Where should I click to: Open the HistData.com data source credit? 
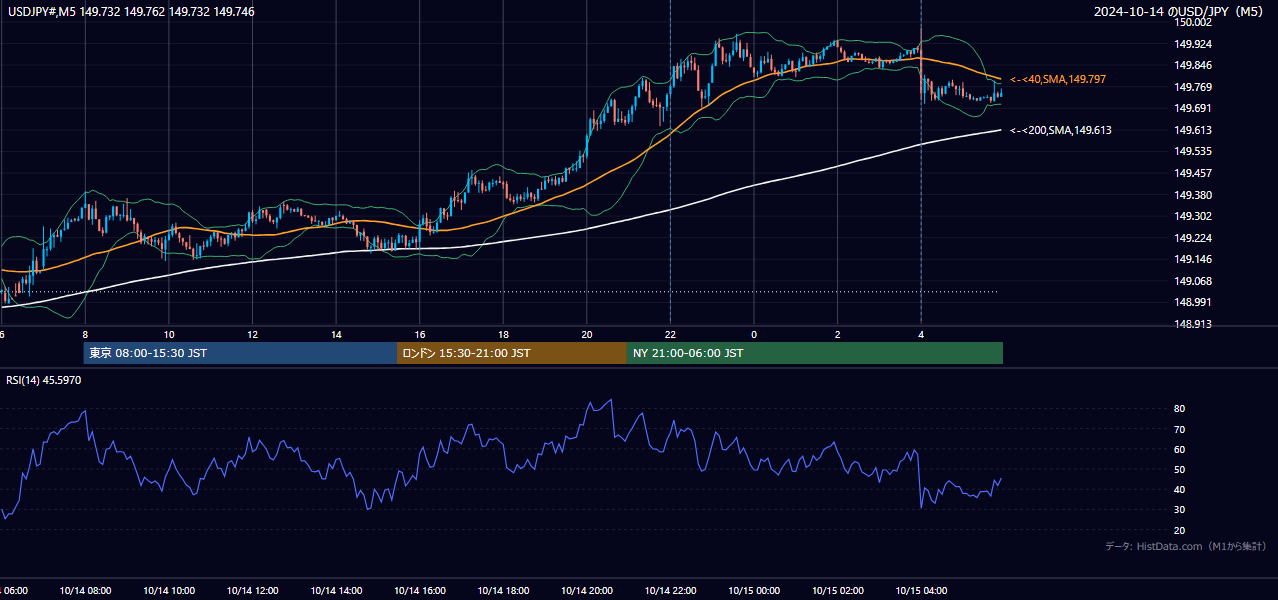(x=1186, y=546)
